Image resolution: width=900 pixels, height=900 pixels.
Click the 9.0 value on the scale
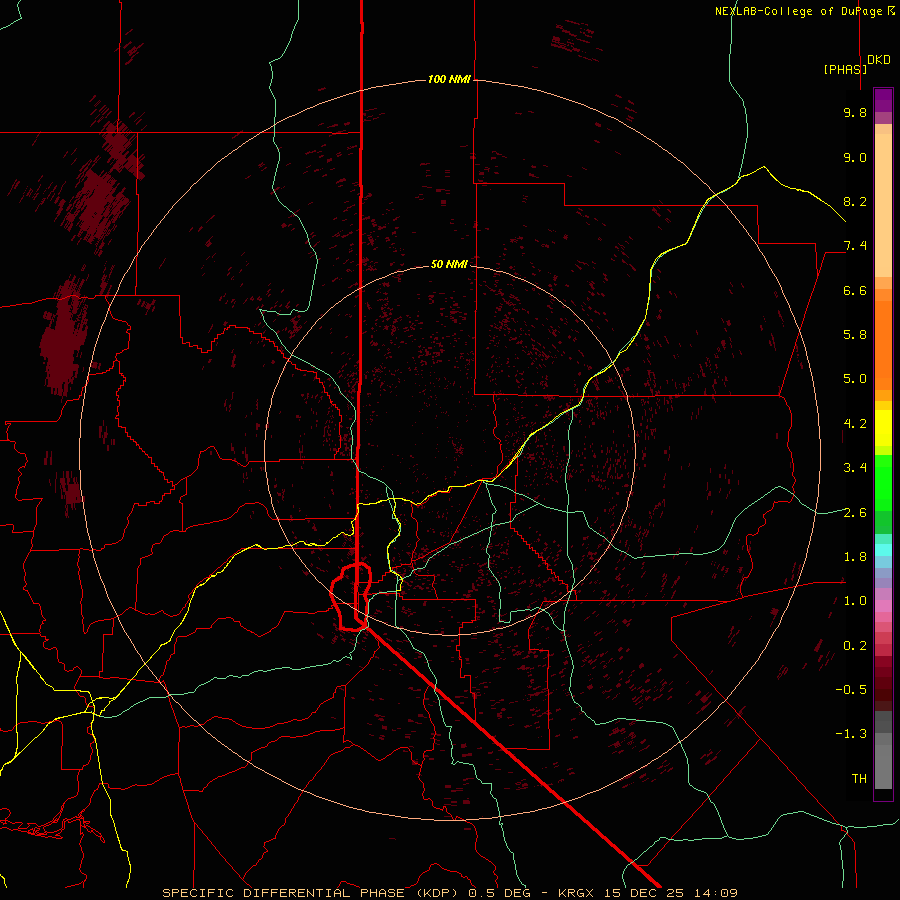(855, 157)
